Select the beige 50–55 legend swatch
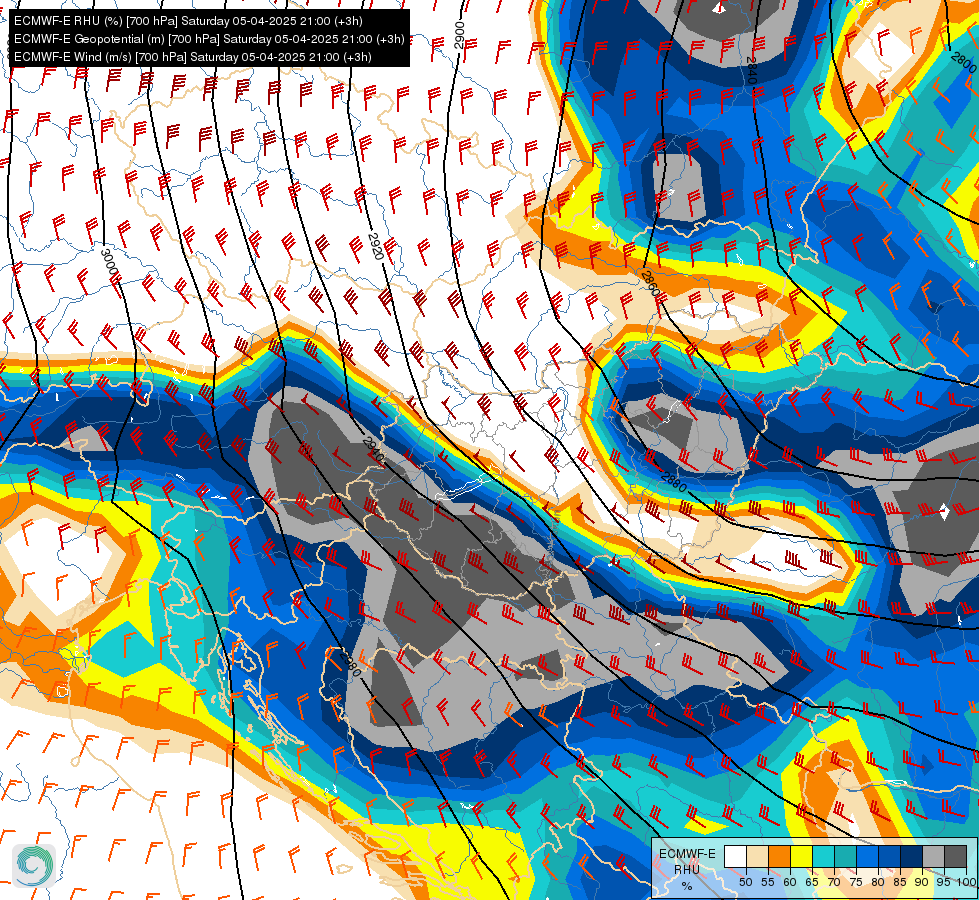Viewport: 979px width, 900px height. [x=757, y=857]
